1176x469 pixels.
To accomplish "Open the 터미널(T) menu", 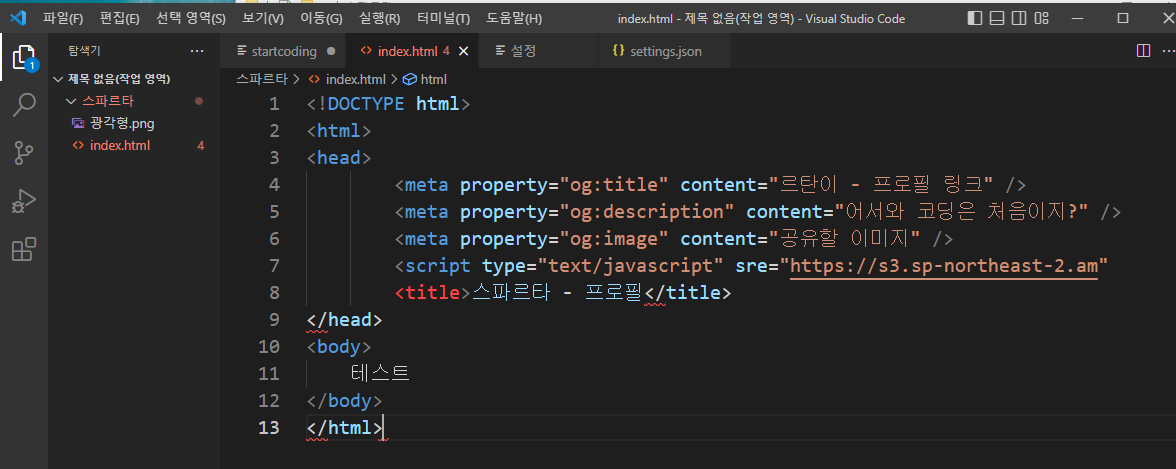I will coord(444,18).
